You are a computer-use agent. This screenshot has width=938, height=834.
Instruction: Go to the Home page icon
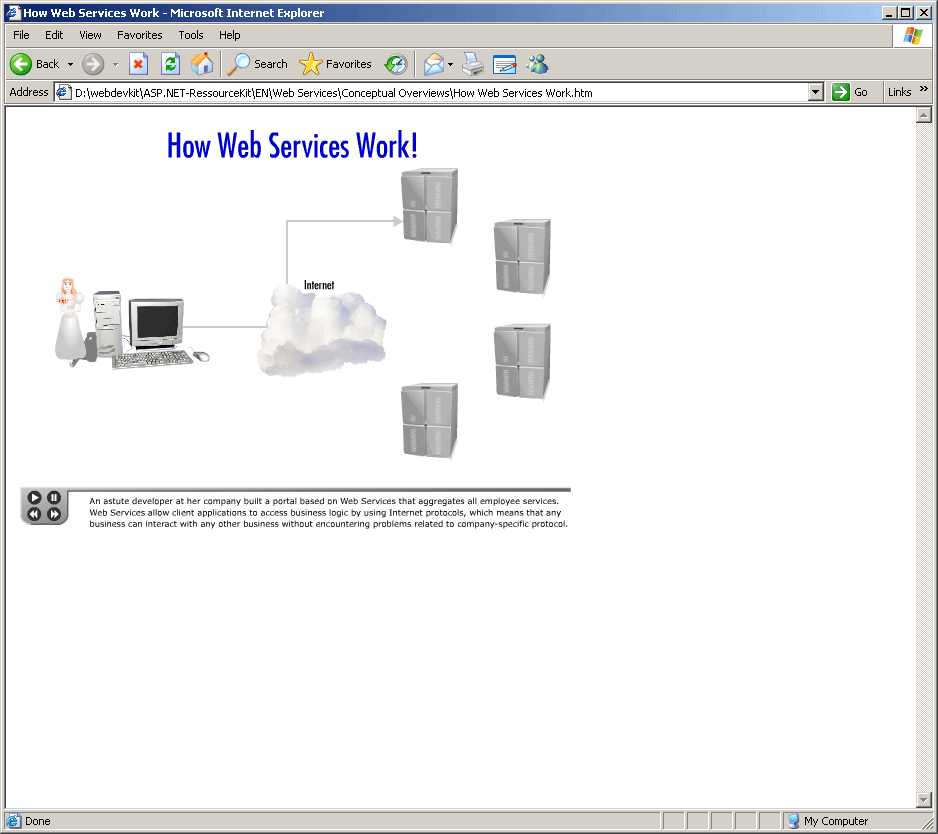point(202,64)
